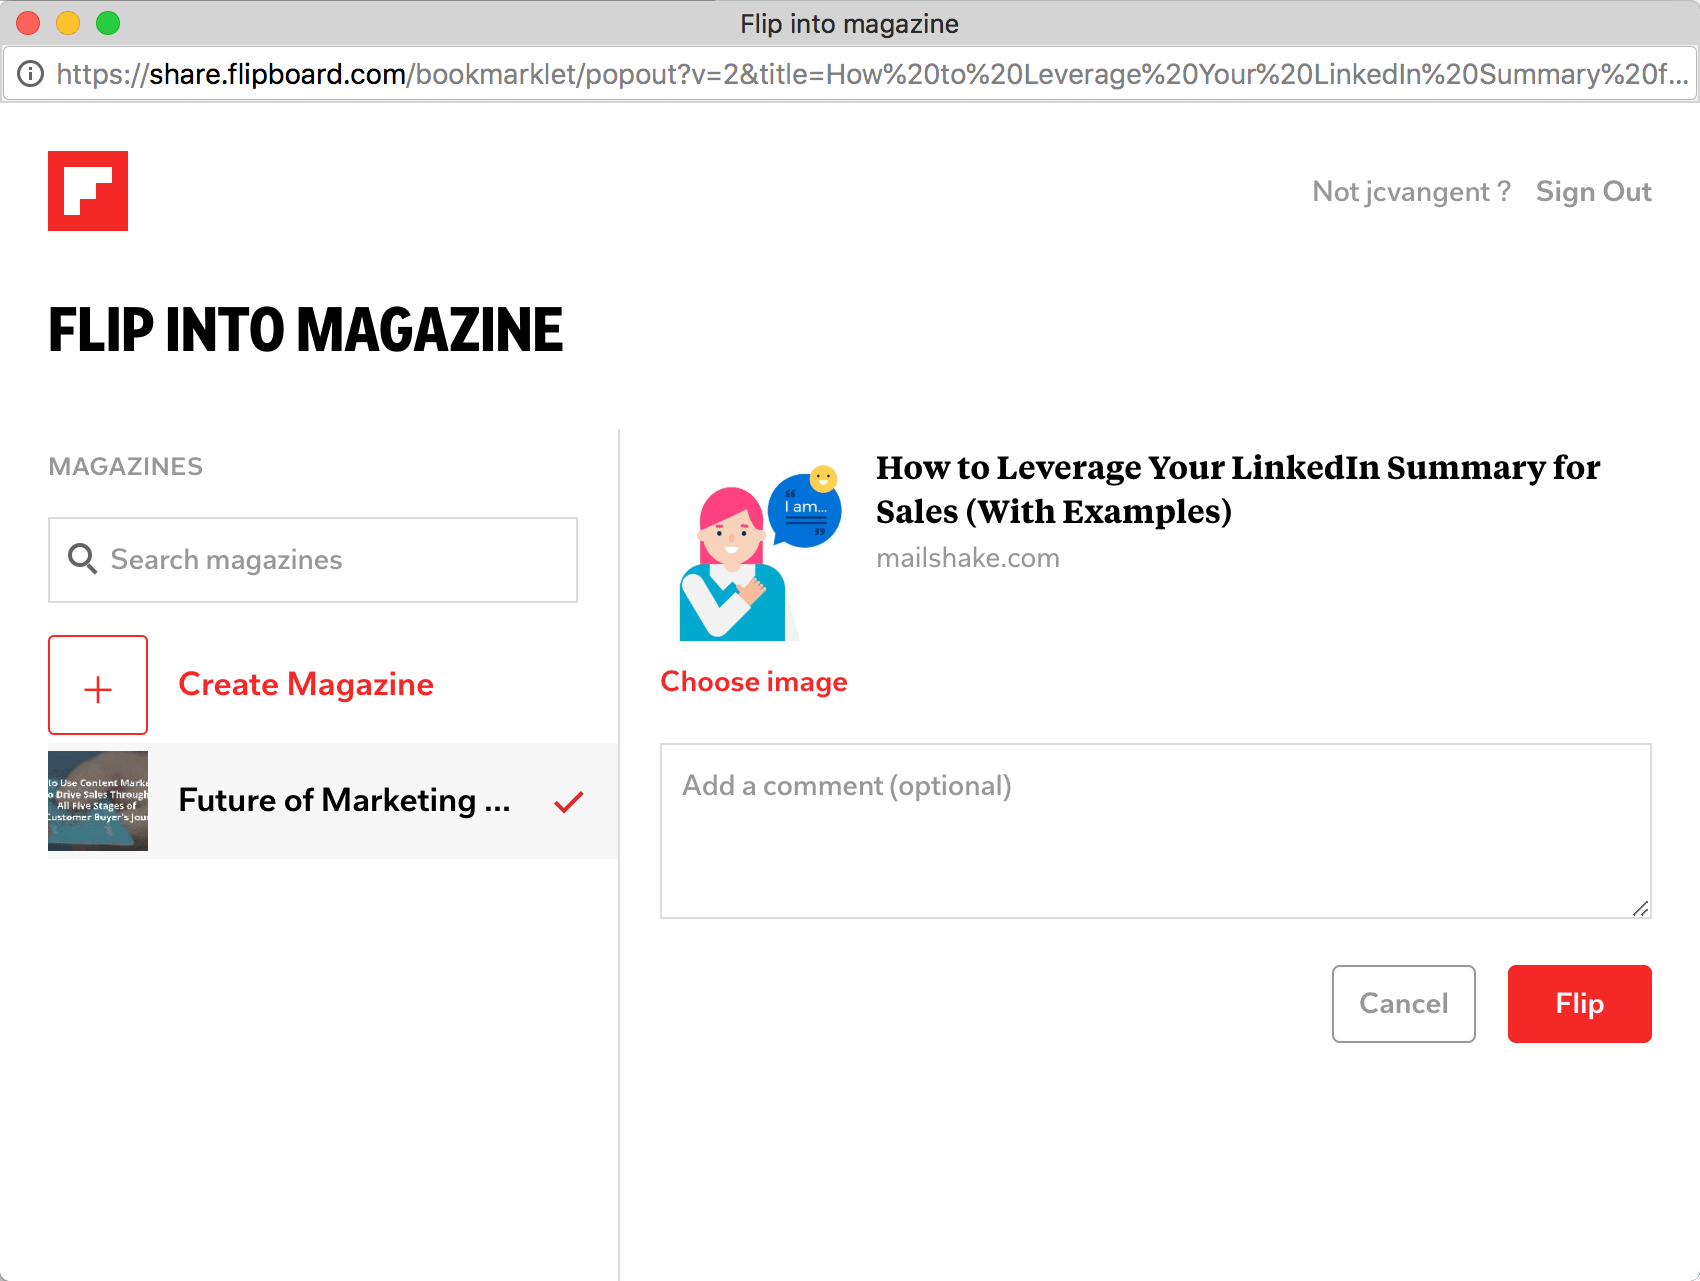Click the article illustration thumbnail
This screenshot has height=1281, width=1700.
760,552
